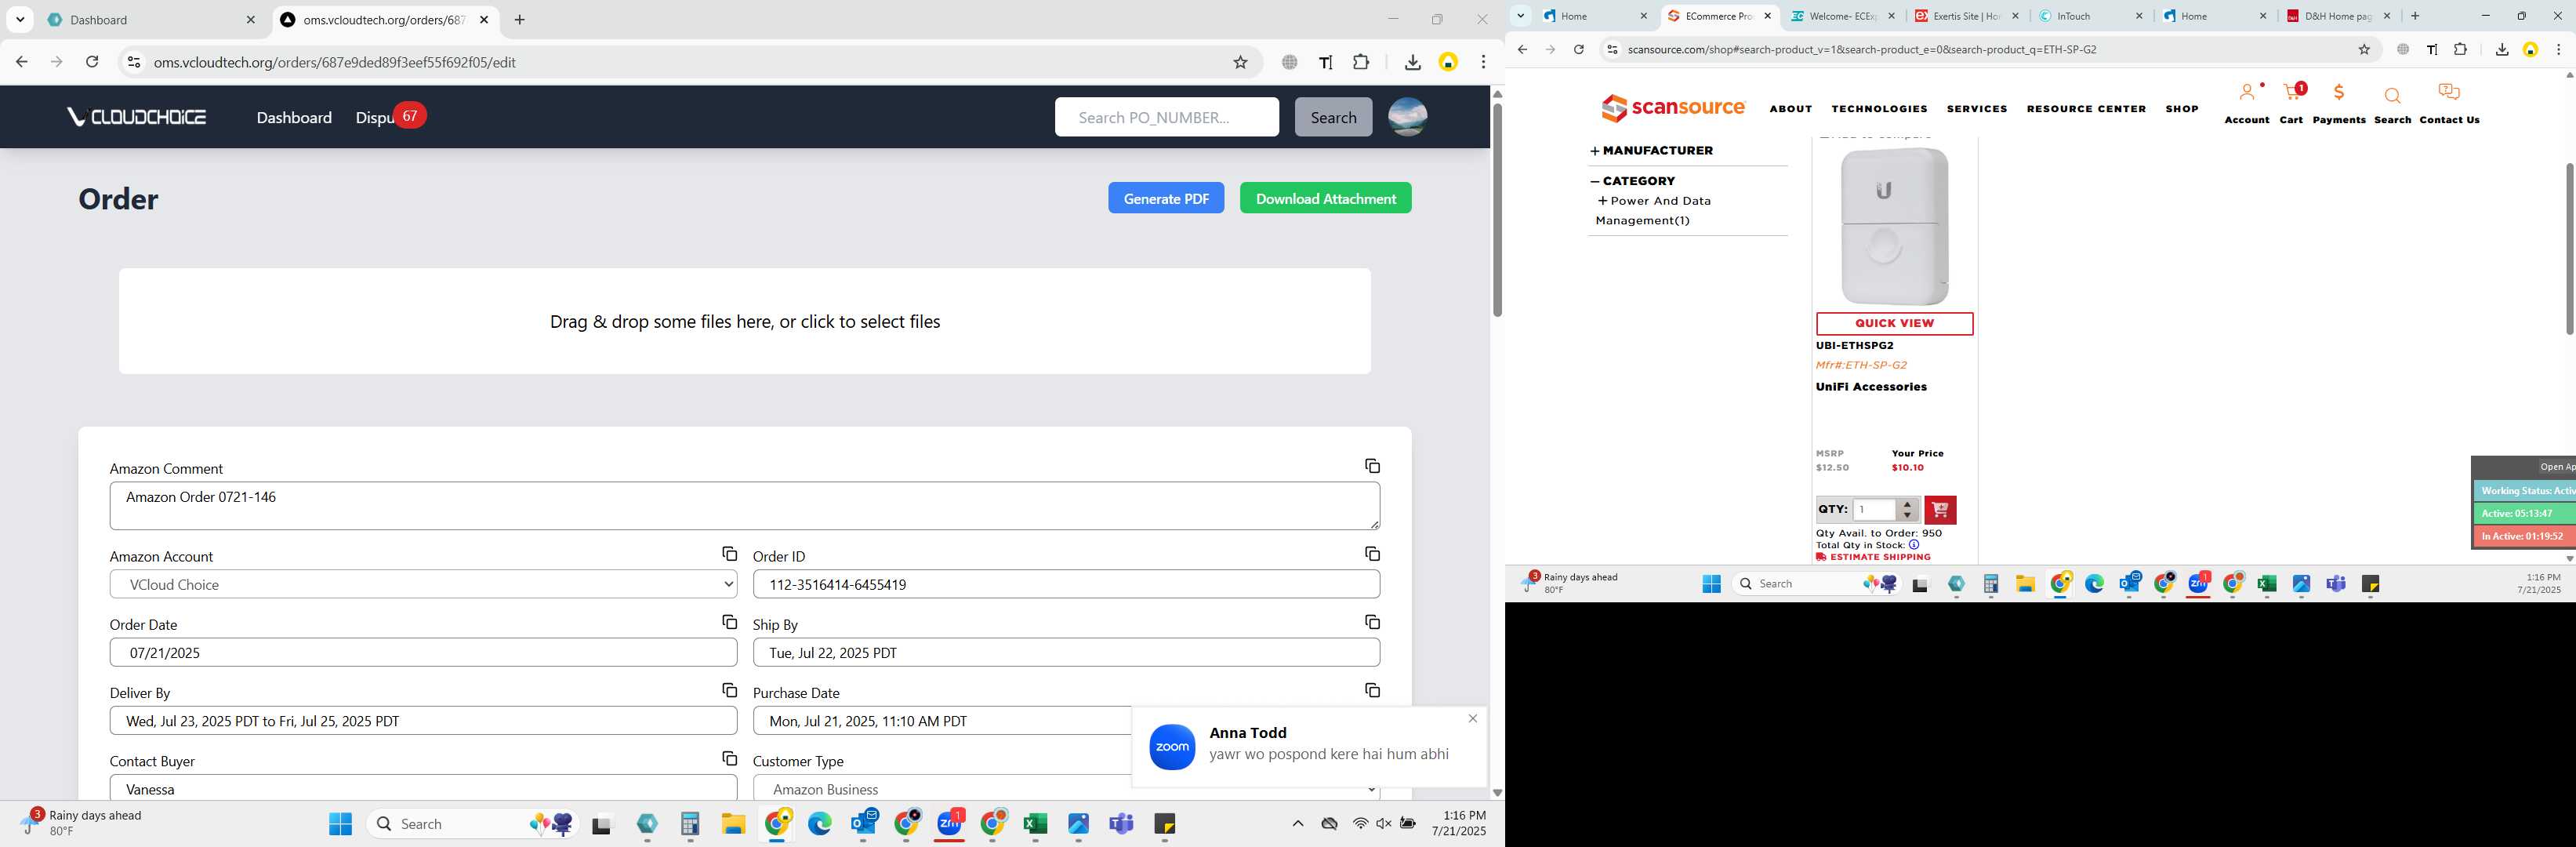This screenshot has height=847, width=2576.
Task: Dismiss the Anna Todd Zoom notification
Action: (1472, 719)
